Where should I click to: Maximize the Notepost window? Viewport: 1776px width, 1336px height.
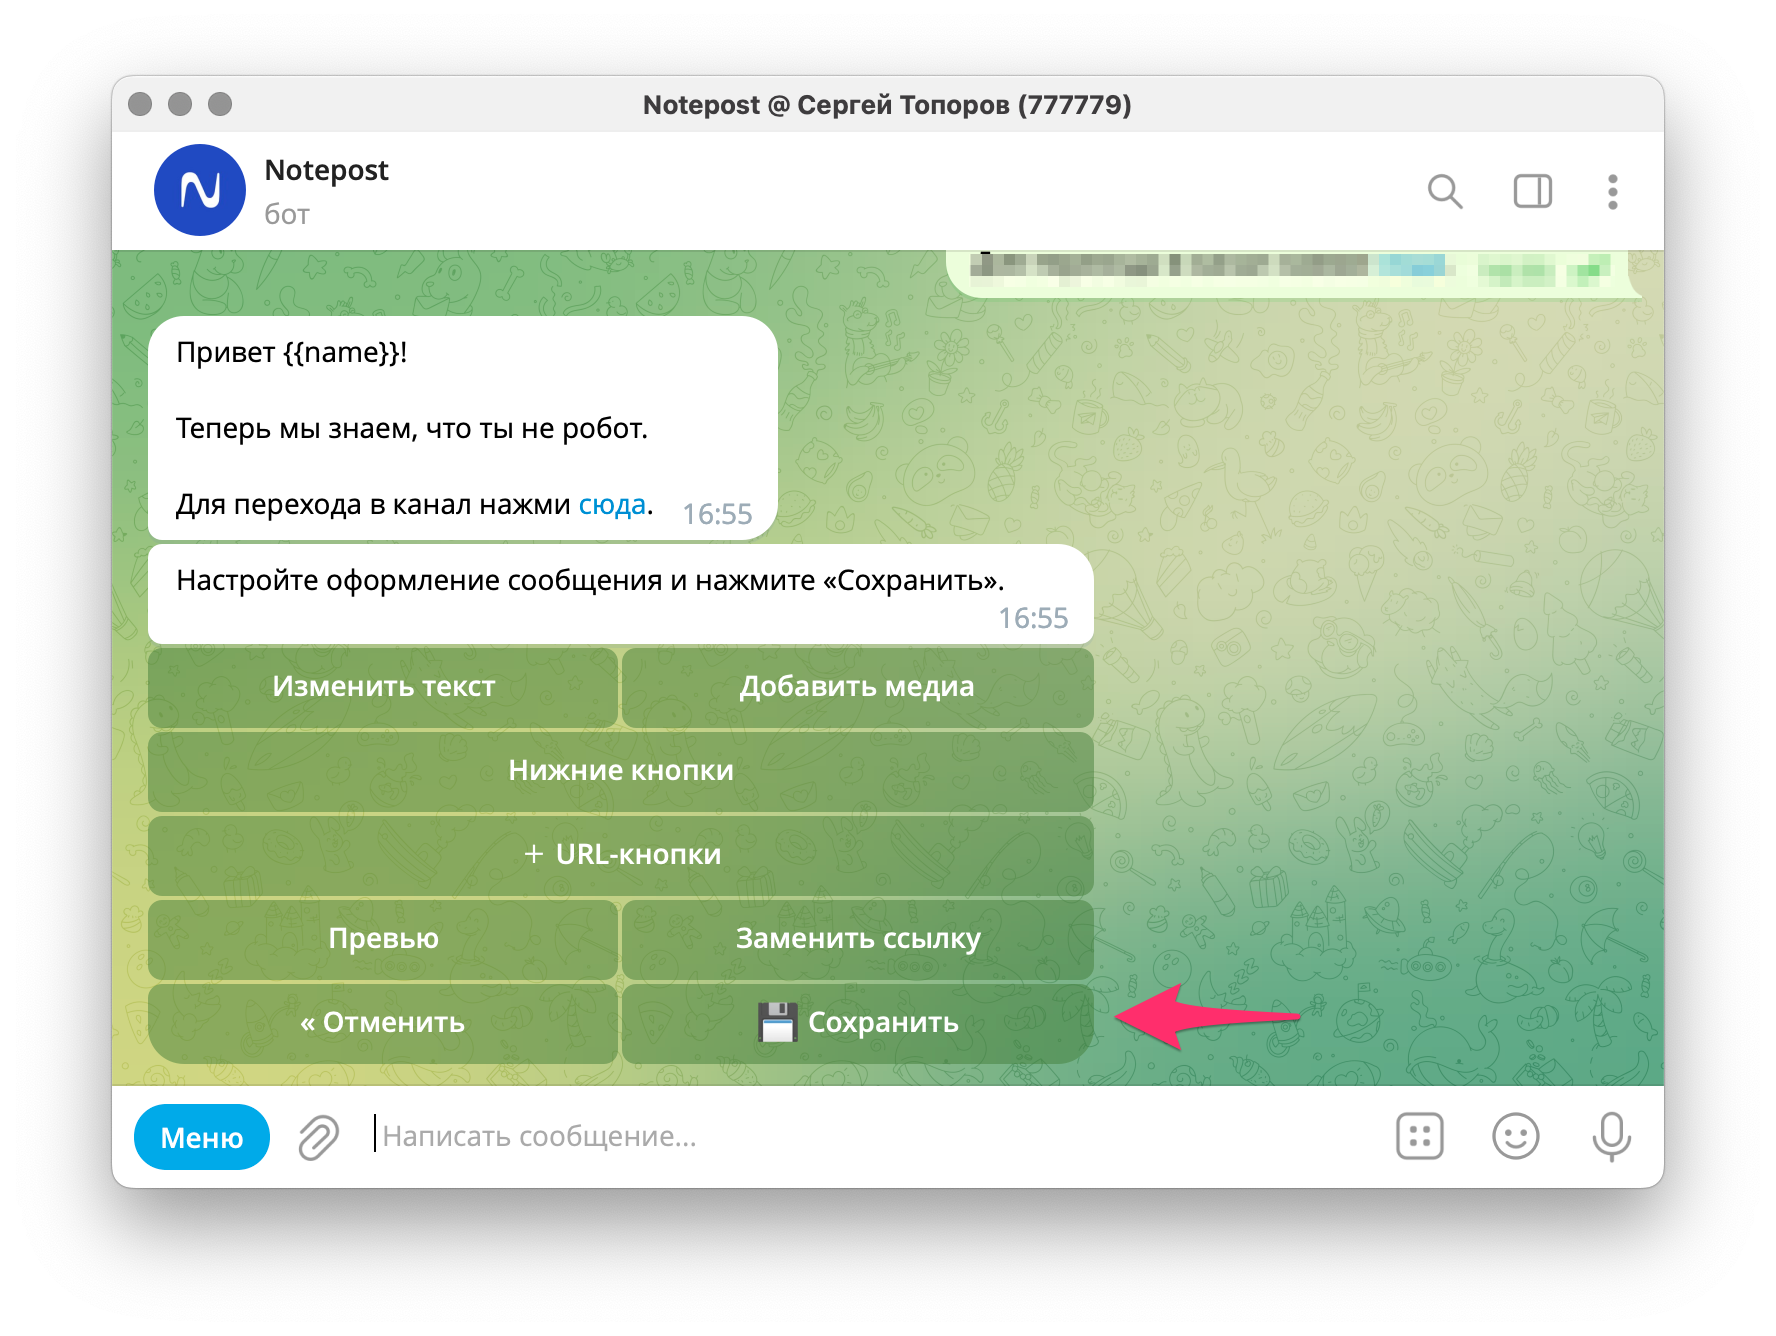coord(220,104)
